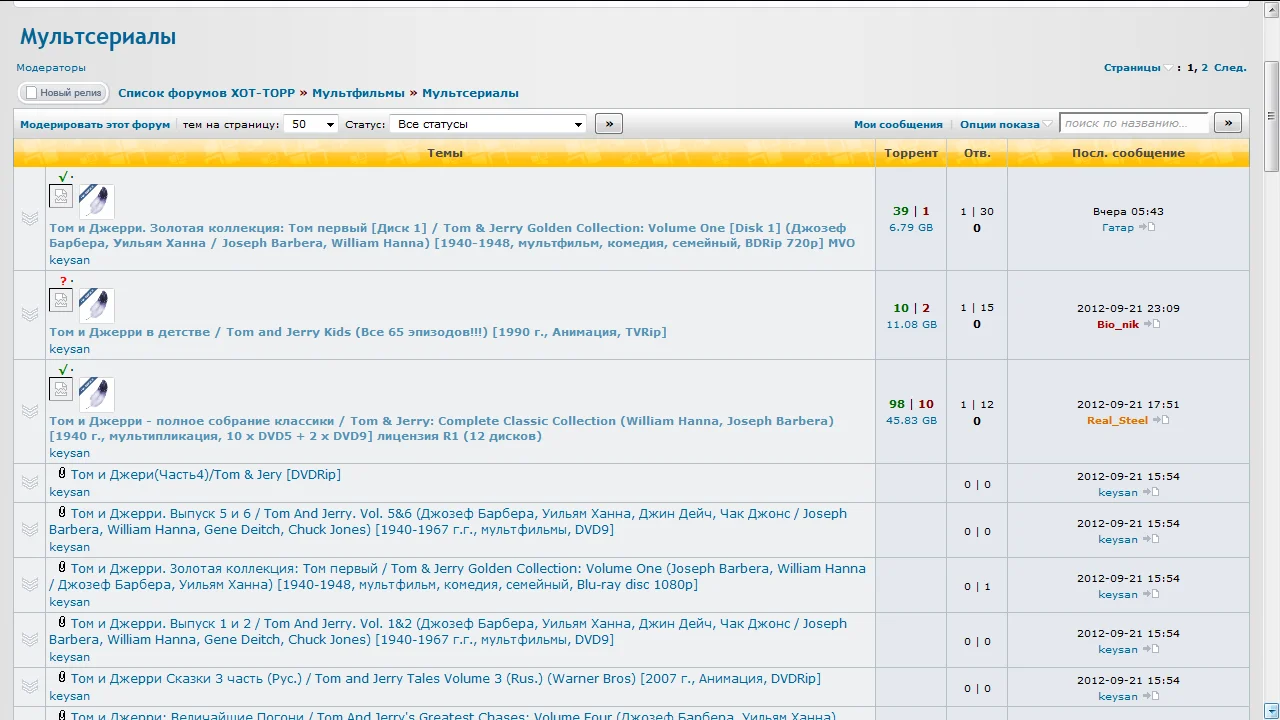Click the red question mark status on the Tom and Jerry Kids topic
The height and width of the screenshot is (720, 1280).
point(63,281)
